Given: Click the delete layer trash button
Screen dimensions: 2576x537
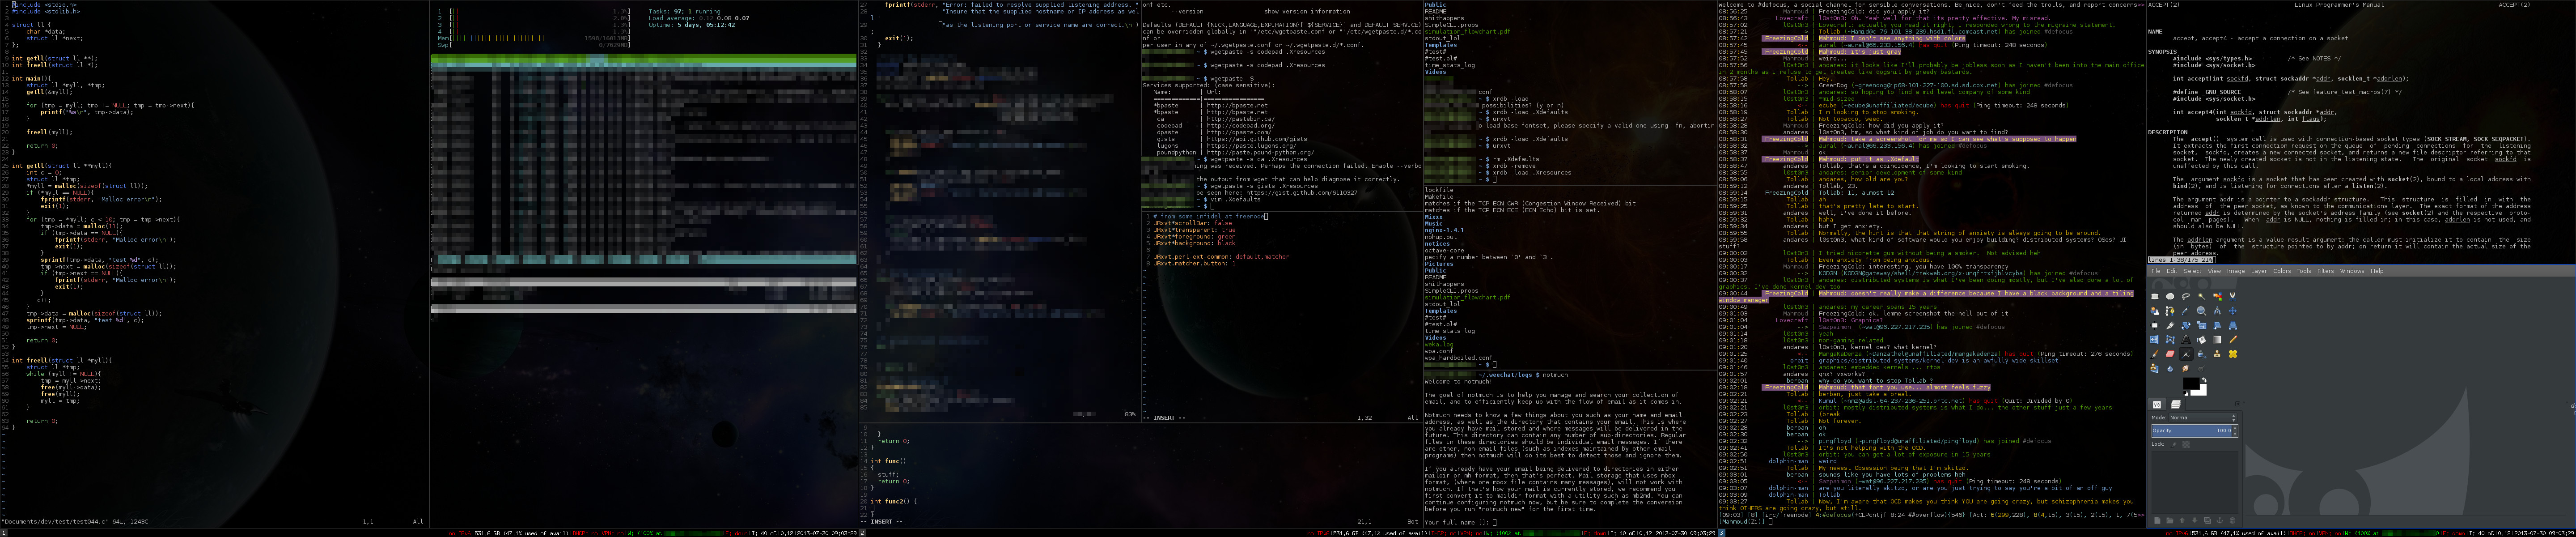Looking at the screenshot, I should 2232,520.
